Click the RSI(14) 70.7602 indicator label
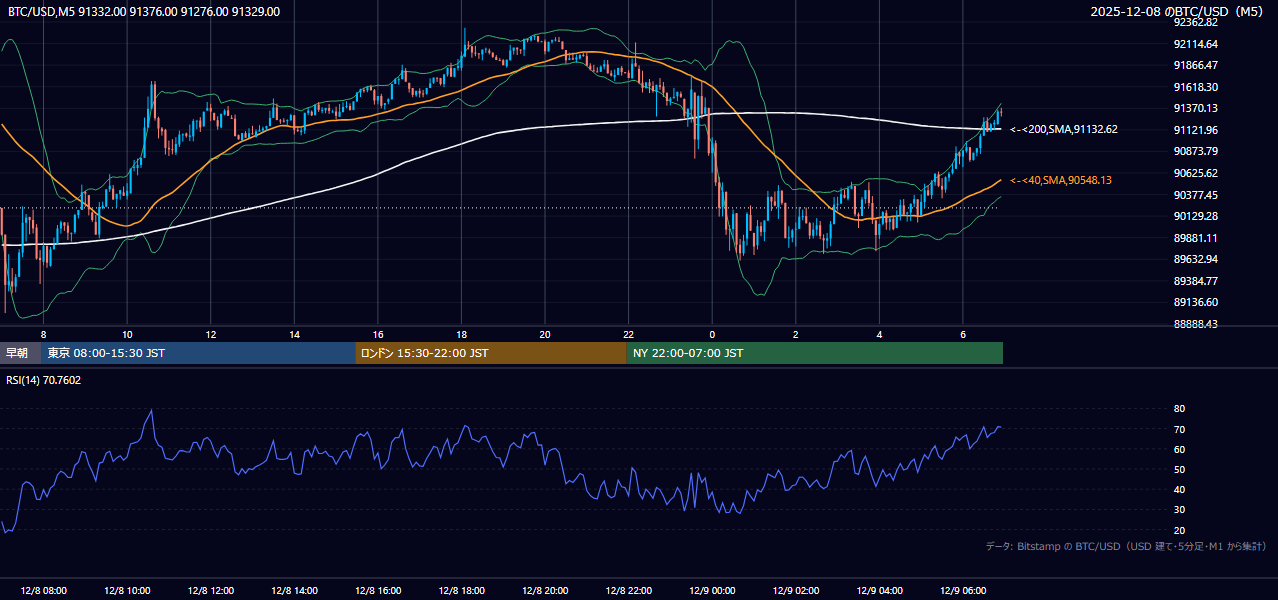Viewport: 1278px width, 600px height. (x=45, y=380)
